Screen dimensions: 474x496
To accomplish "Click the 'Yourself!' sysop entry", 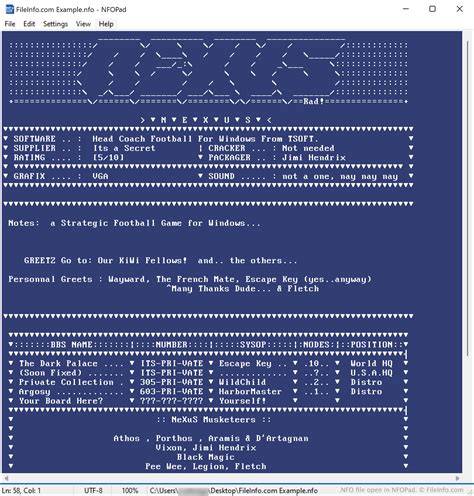I will tap(242, 401).
